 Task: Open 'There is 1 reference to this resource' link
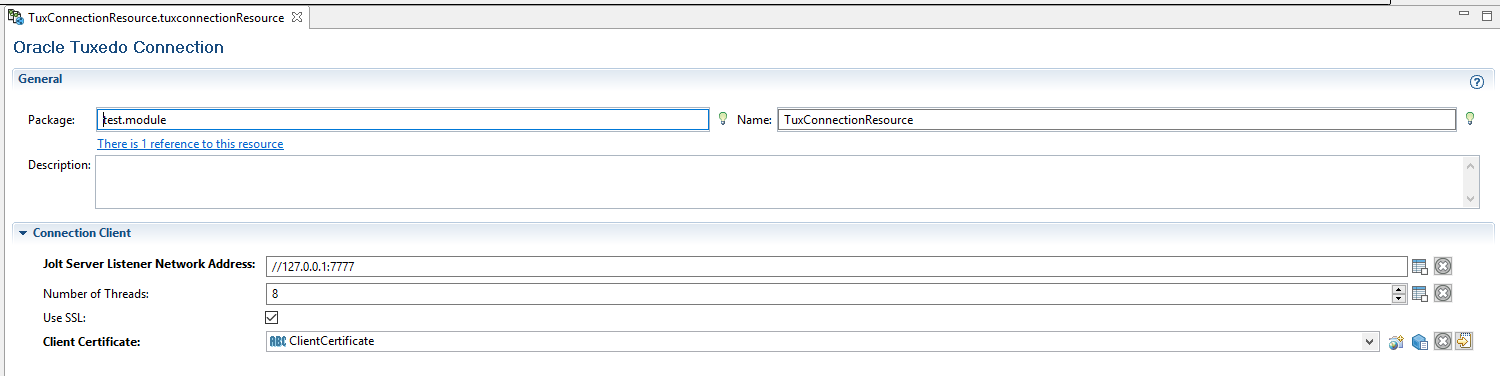[190, 144]
